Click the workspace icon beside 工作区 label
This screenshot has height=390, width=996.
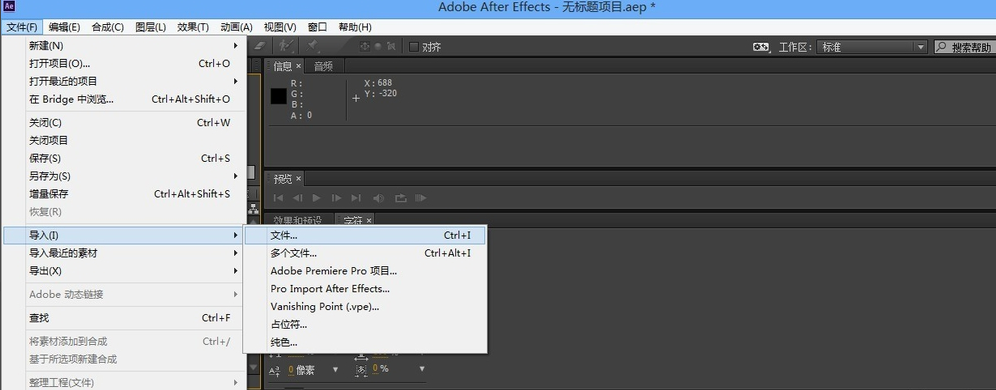point(760,47)
